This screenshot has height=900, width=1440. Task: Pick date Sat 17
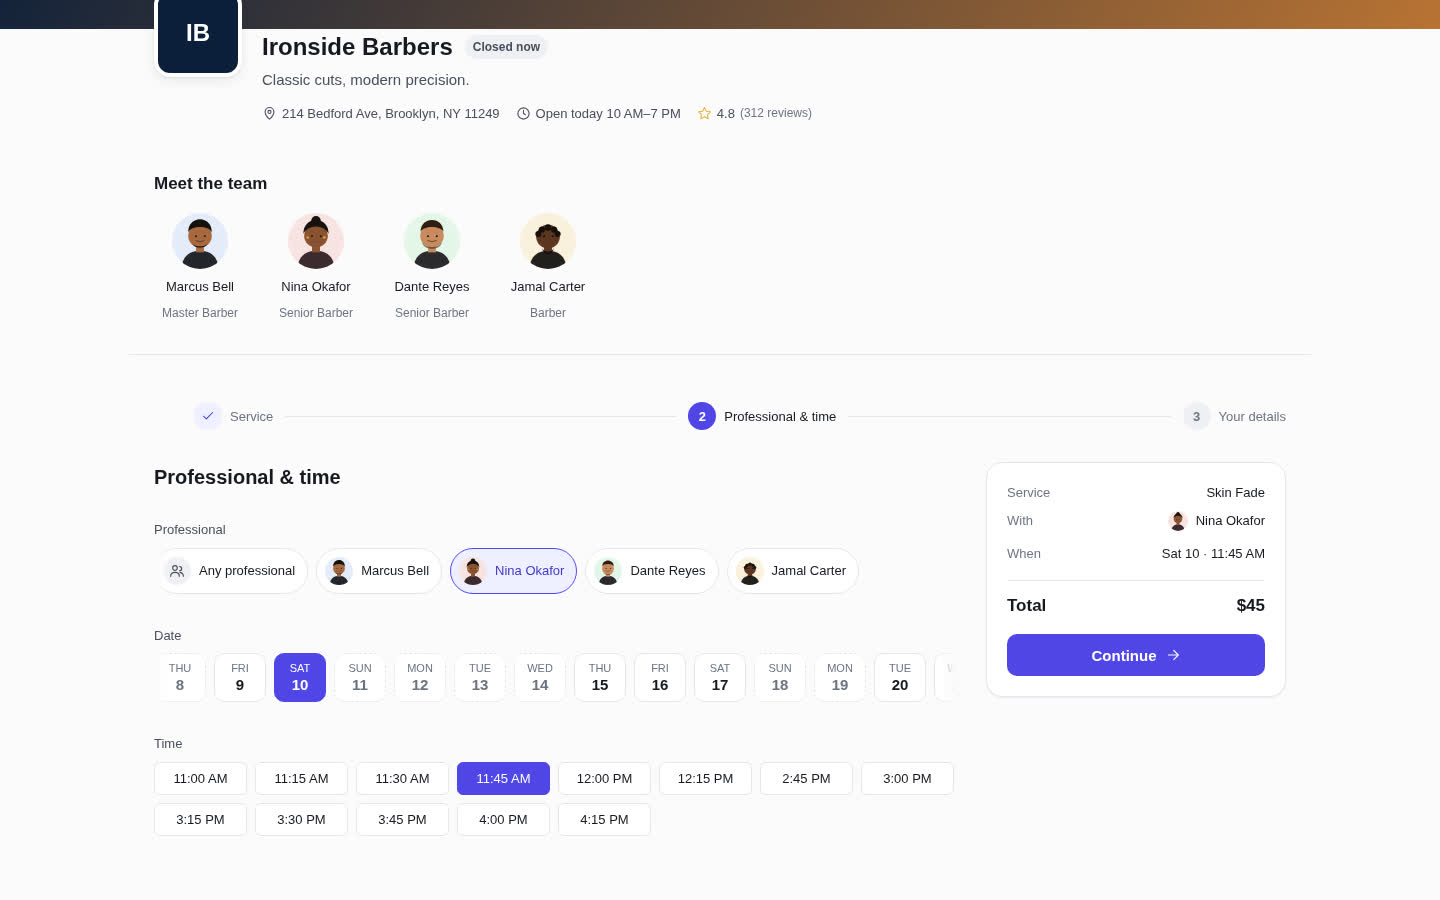click(720, 677)
